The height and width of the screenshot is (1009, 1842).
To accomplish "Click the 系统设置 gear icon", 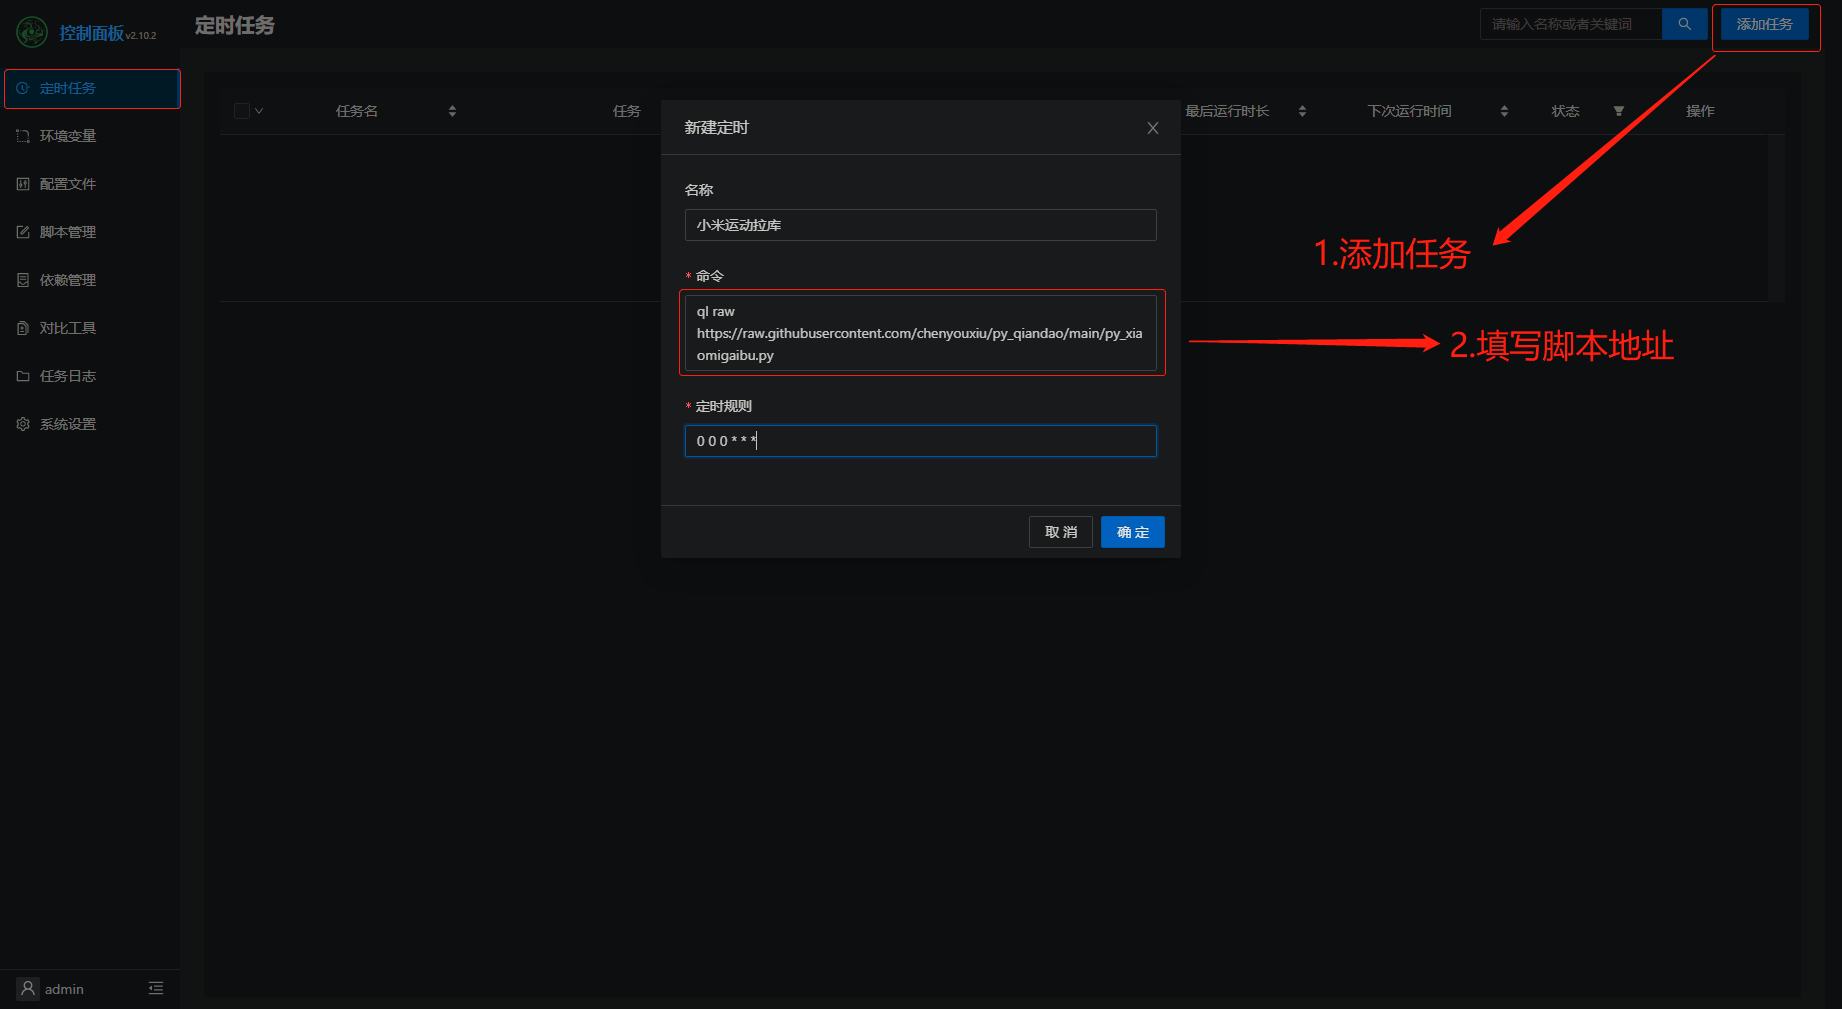I will tap(23, 424).
